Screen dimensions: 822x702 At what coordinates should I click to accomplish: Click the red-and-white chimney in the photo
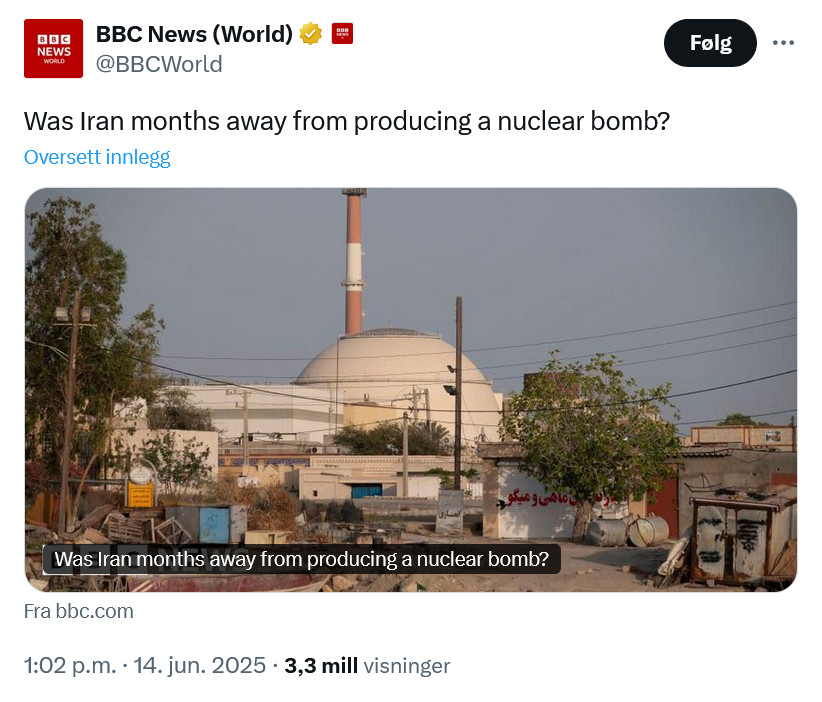coord(353,262)
